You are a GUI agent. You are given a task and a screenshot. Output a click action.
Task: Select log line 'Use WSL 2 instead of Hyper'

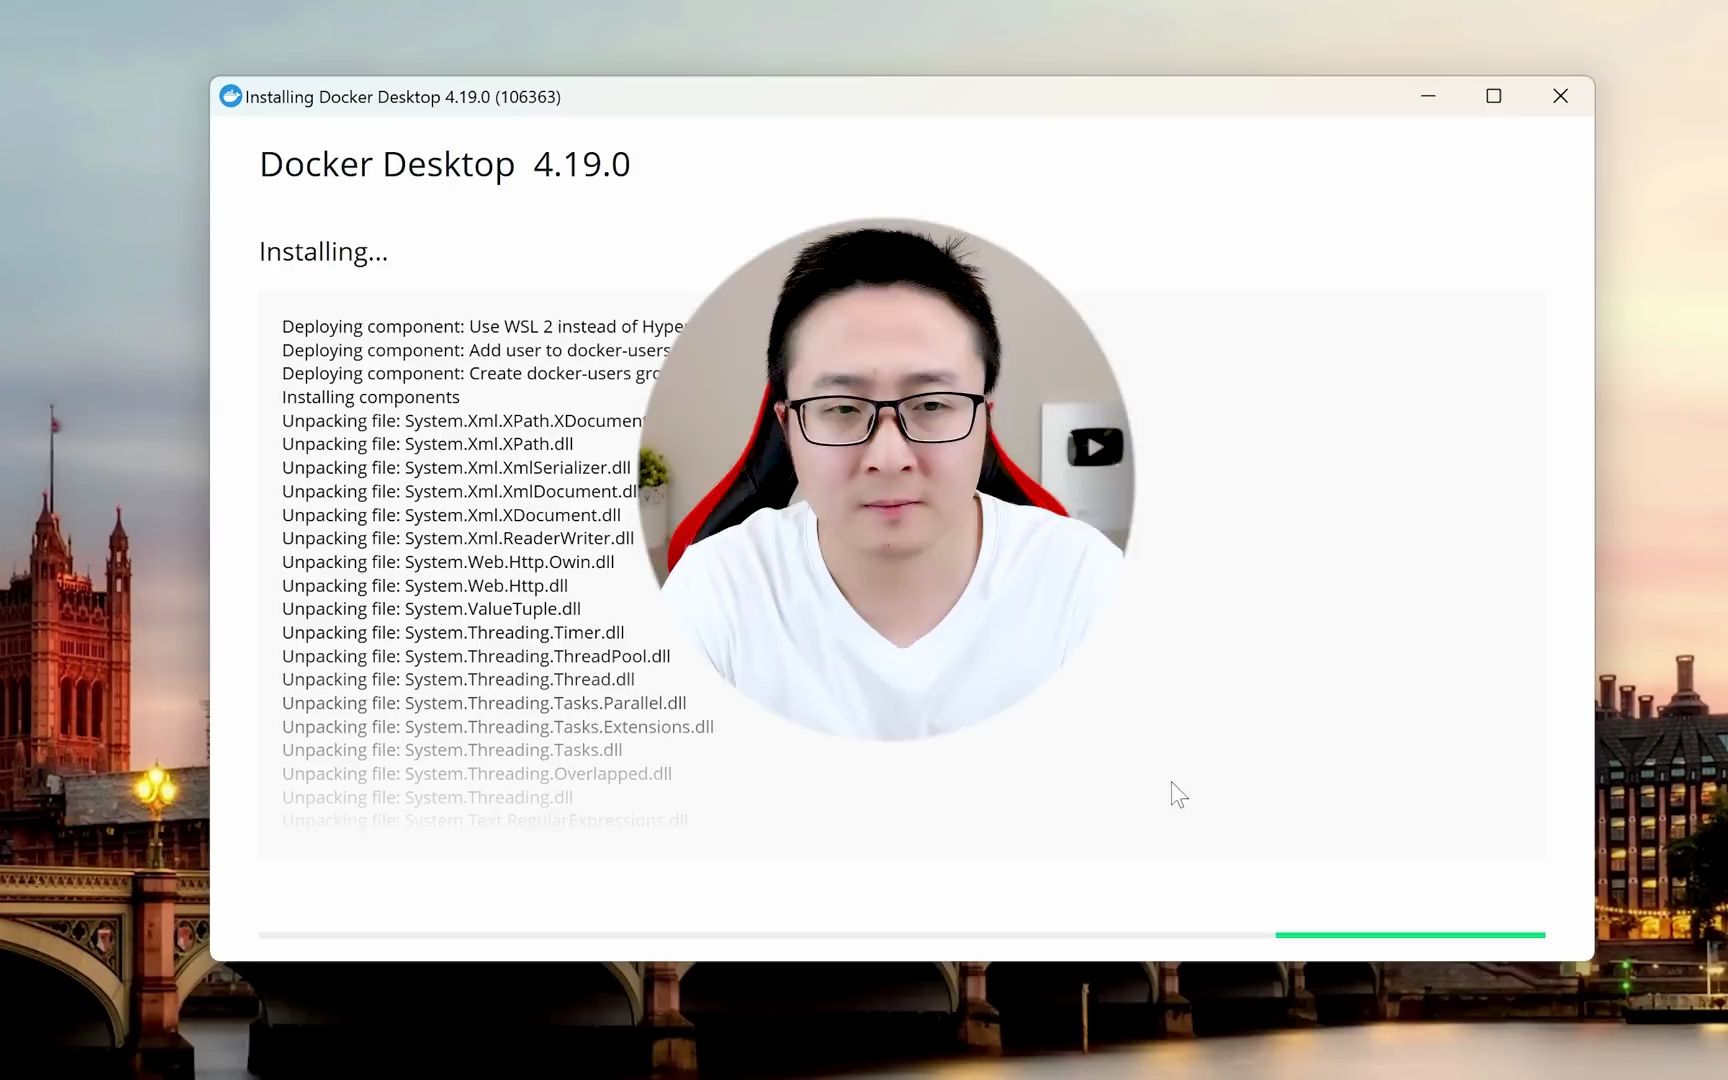(x=483, y=327)
